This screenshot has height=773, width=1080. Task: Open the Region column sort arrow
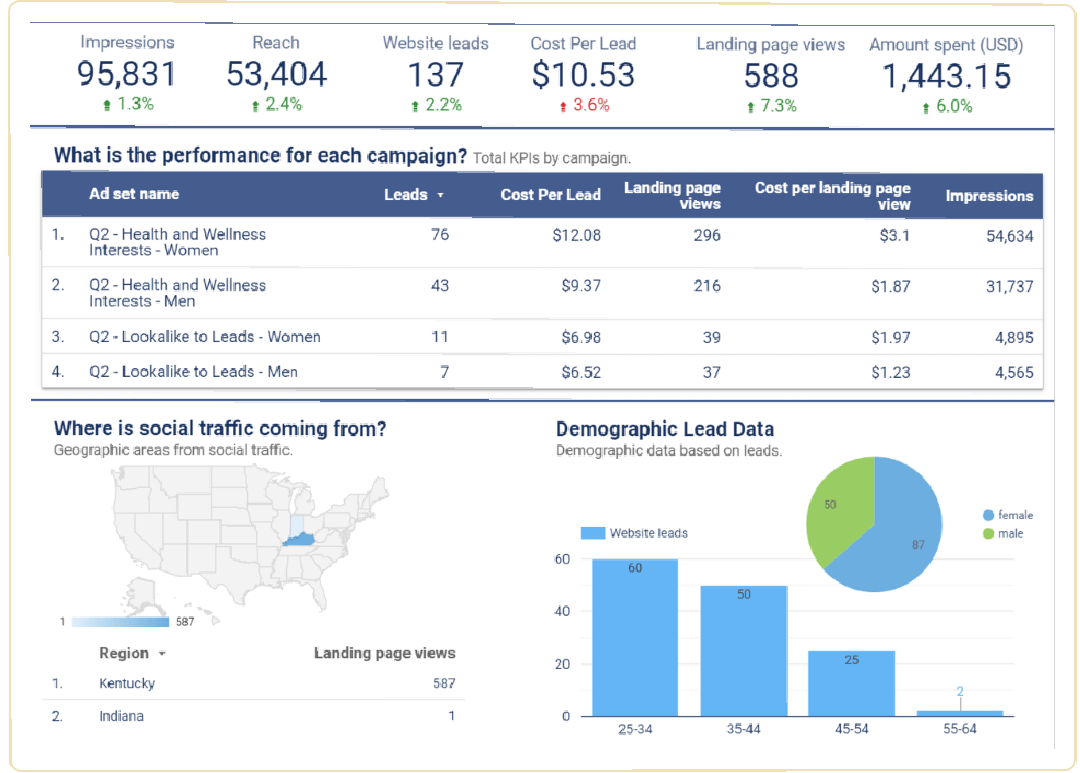tap(162, 654)
